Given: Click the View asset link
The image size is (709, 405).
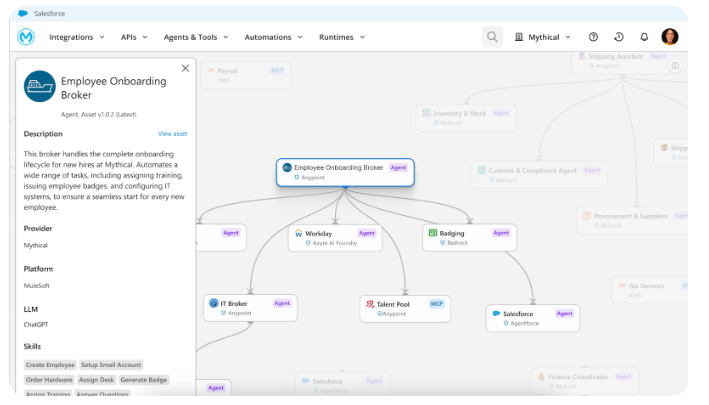Looking at the screenshot, I should click(x=172, y=134).
